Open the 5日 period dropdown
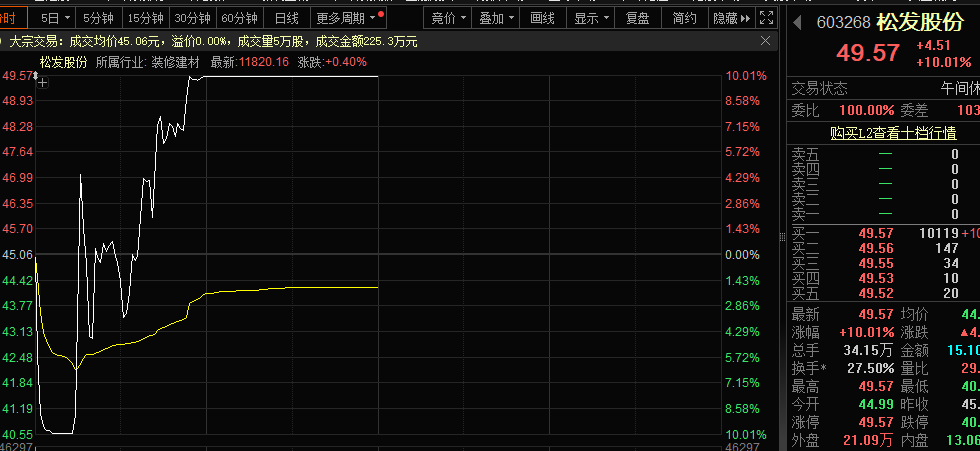Screen dimensions: 980x451 (x=55, y=18)
